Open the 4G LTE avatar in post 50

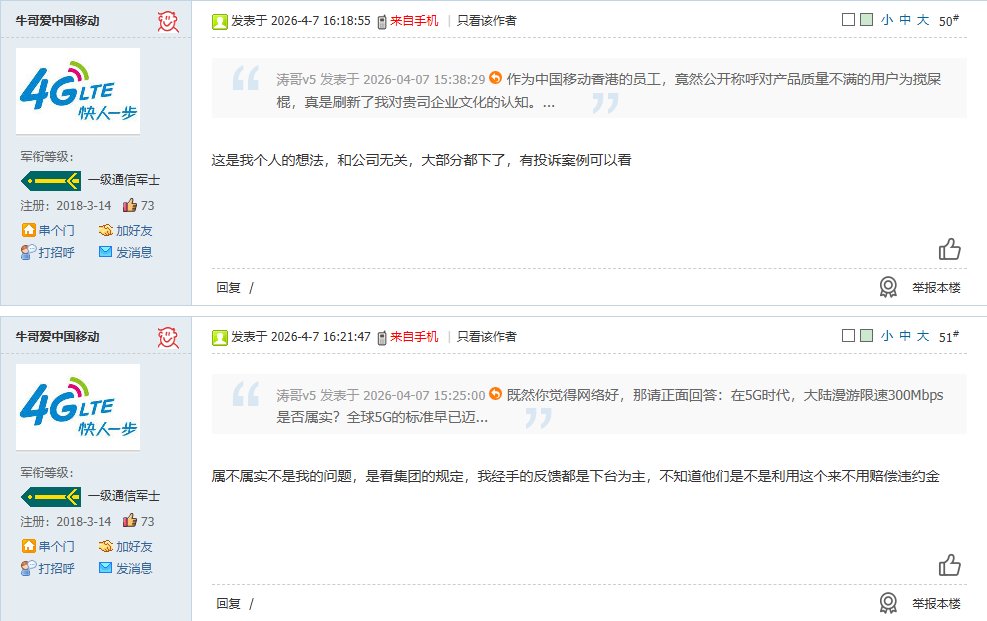coord(78,91)
